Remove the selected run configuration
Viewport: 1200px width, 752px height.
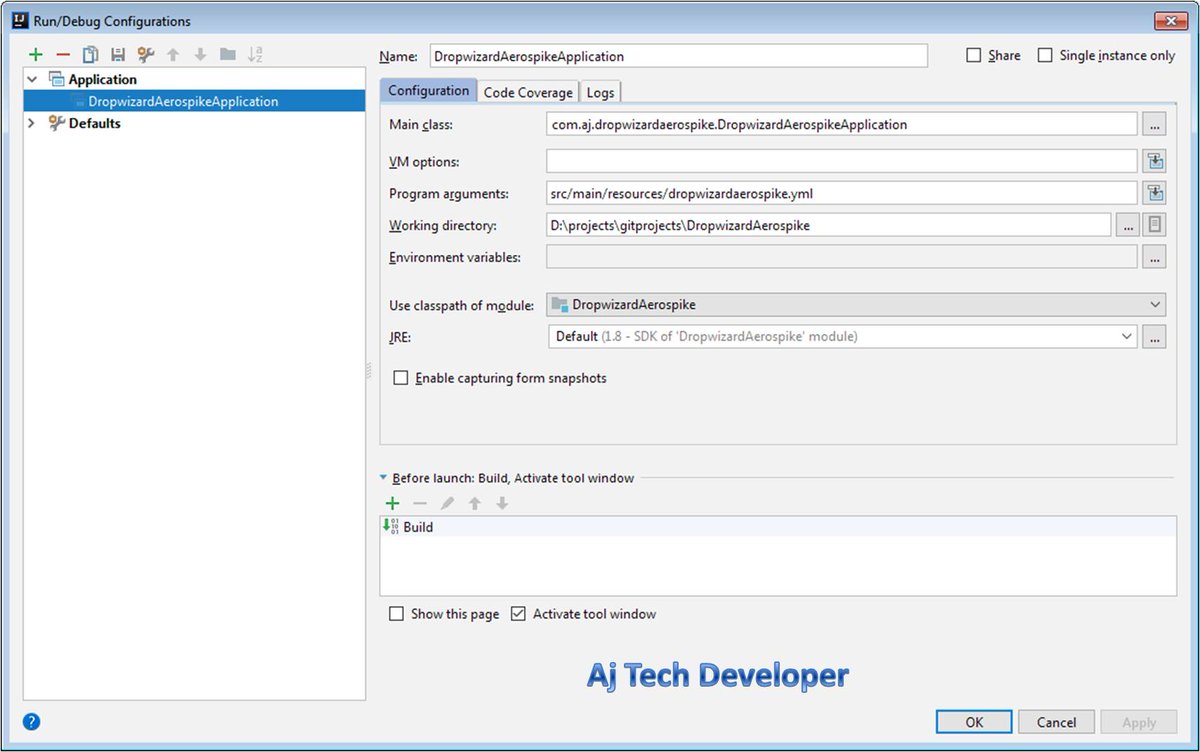click(x=62, y=54)
